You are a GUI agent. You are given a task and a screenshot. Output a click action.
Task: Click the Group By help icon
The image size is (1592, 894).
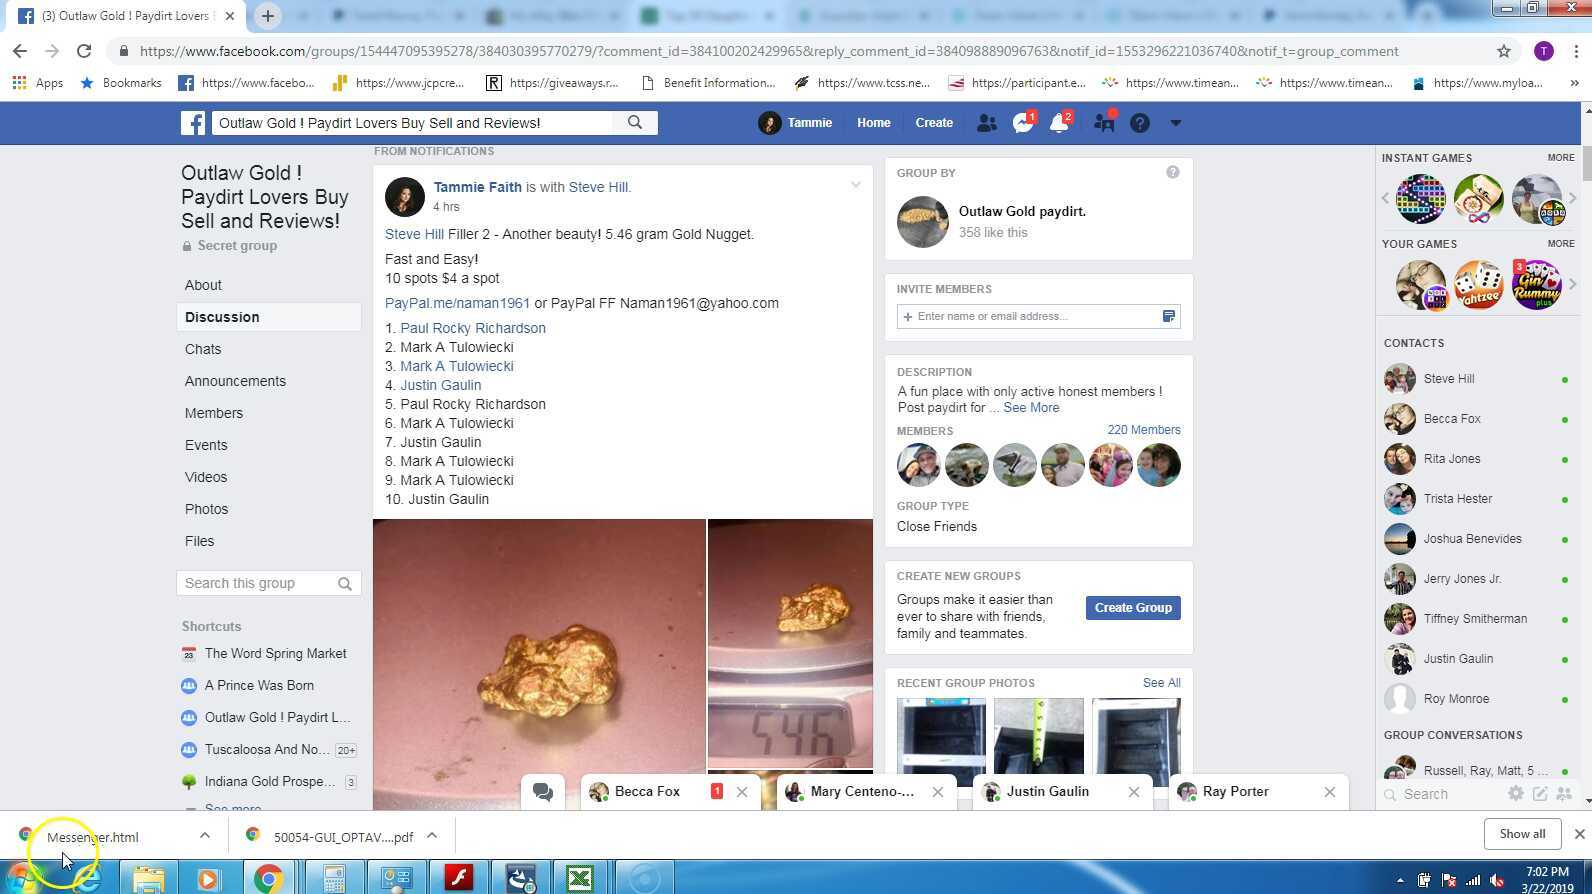[x=1172, y=172]
